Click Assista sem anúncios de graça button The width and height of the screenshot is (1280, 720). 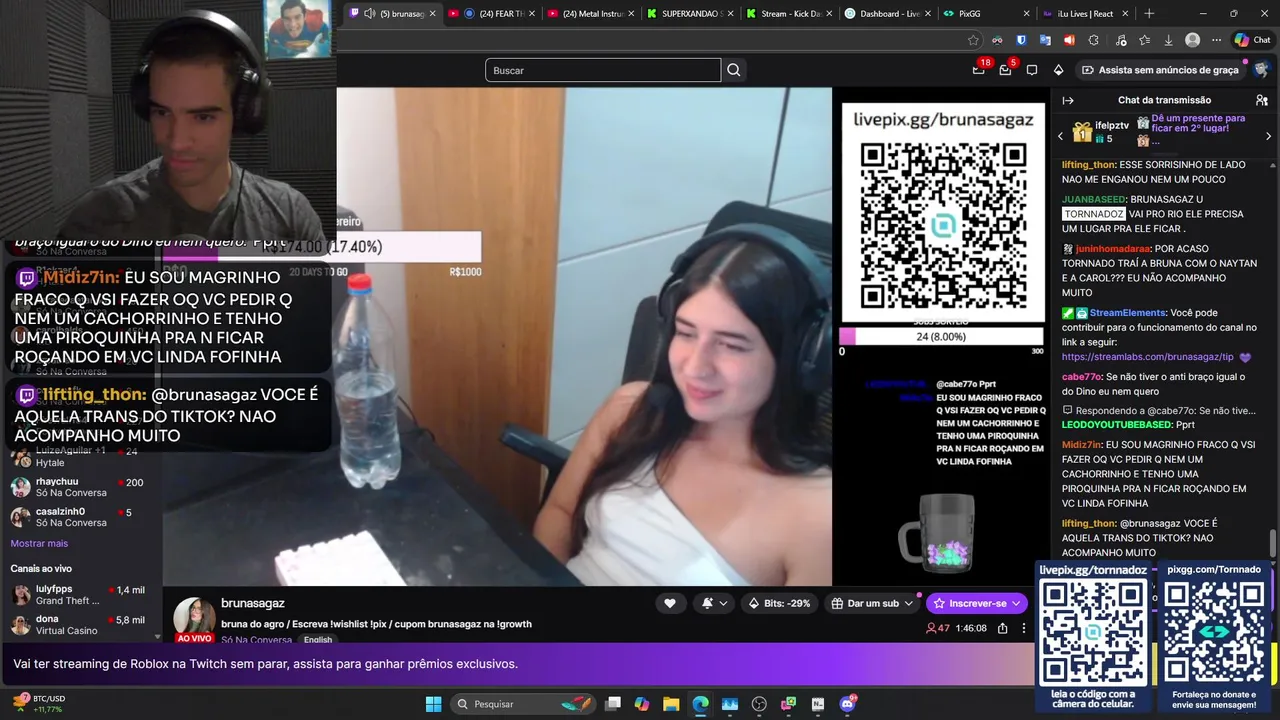[x=1160, y=70]
